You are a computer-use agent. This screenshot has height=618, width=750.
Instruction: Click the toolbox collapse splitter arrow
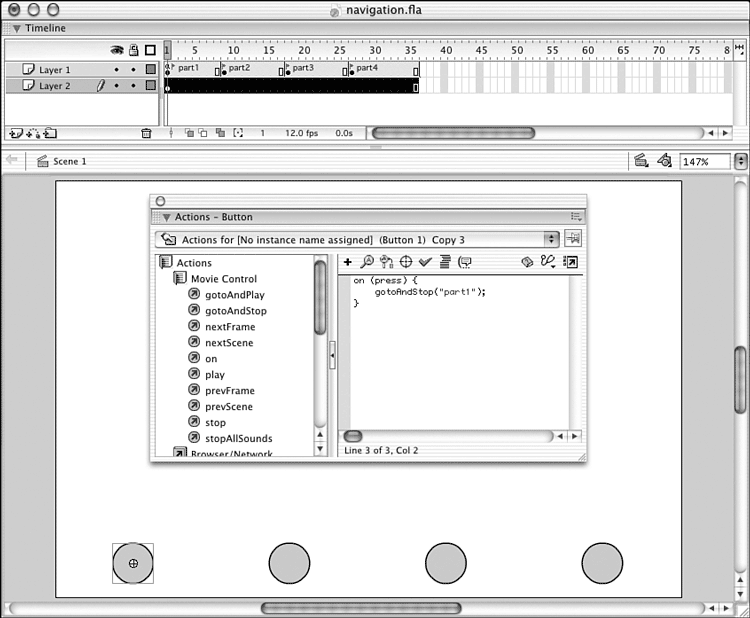click(x=332, y=355)
